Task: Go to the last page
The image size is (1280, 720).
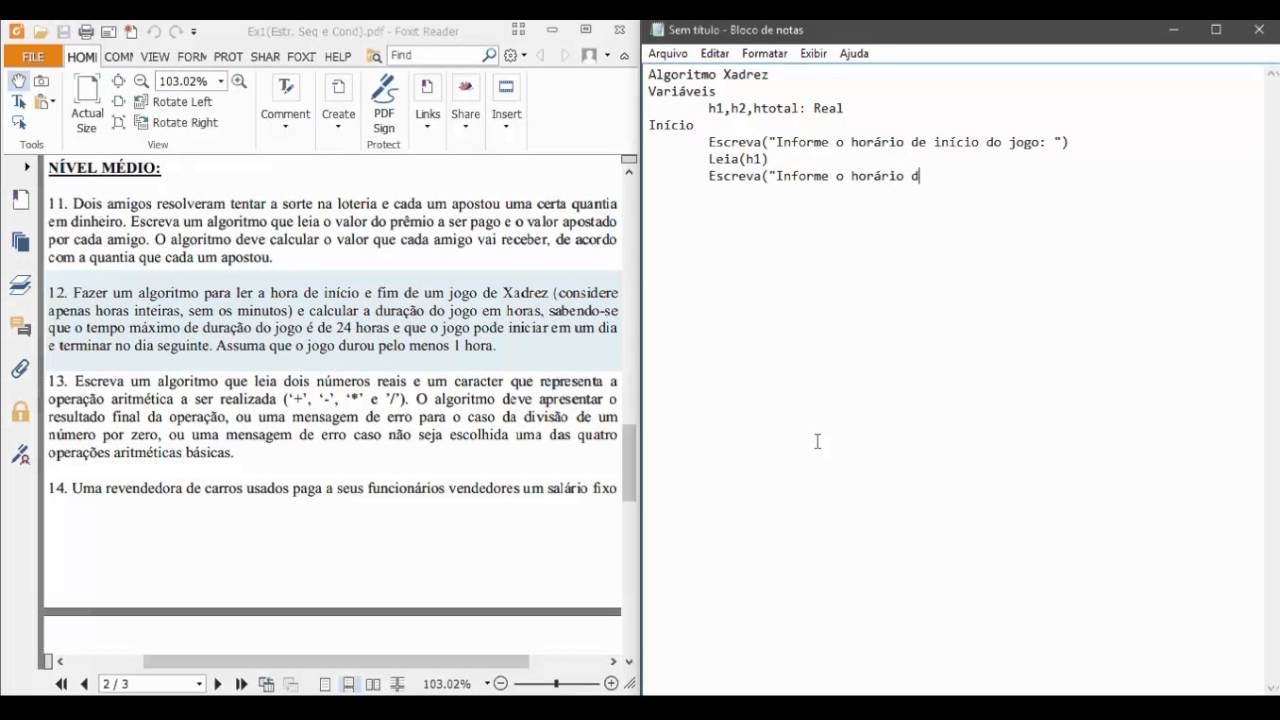Action: (x=241, y=684)
